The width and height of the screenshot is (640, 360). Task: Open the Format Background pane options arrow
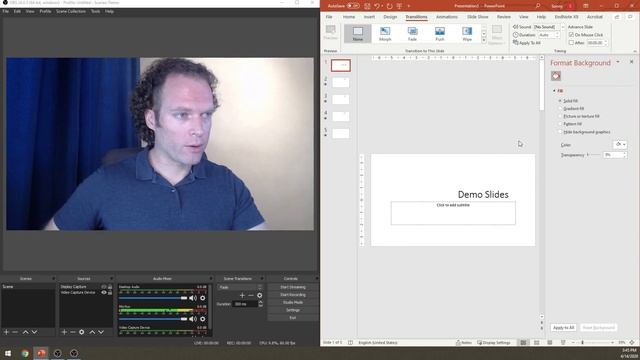618,62
